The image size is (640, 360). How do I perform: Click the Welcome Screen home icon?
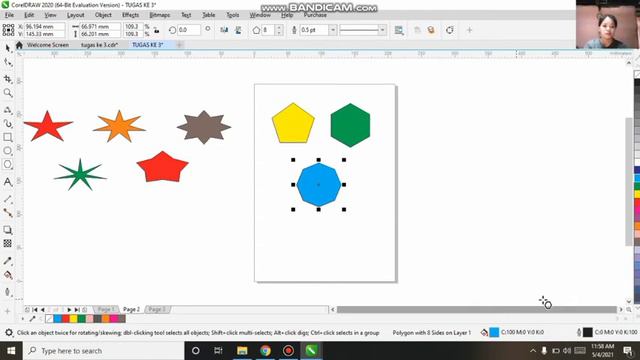[19, 45]
